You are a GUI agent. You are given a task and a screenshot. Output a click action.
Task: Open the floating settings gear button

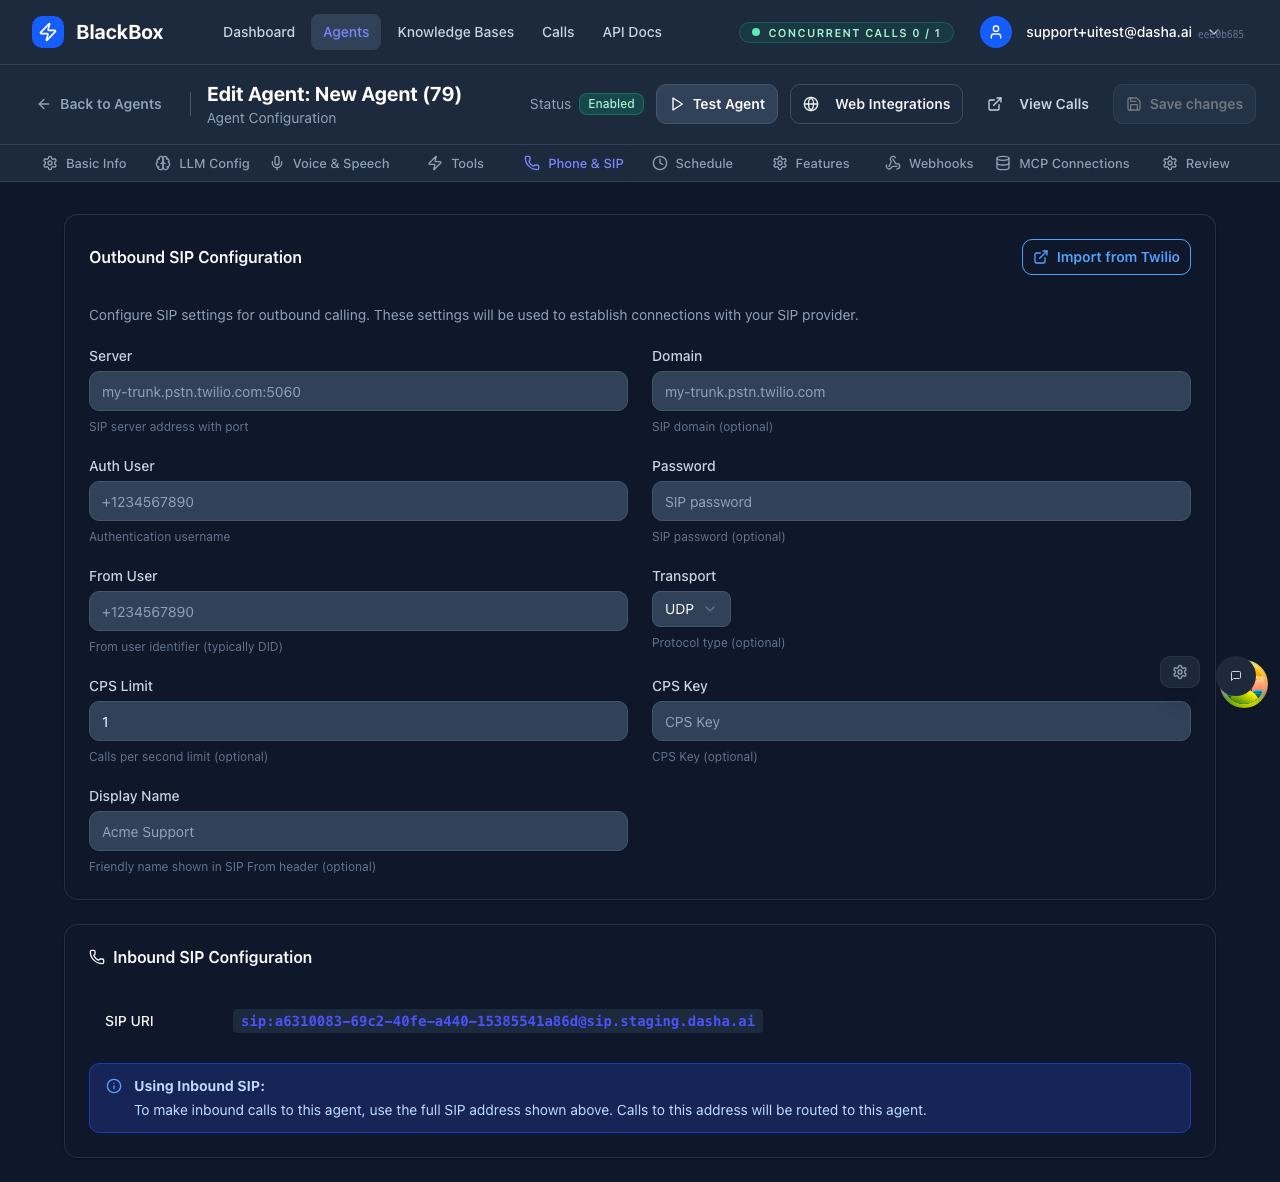point(1180,672)
